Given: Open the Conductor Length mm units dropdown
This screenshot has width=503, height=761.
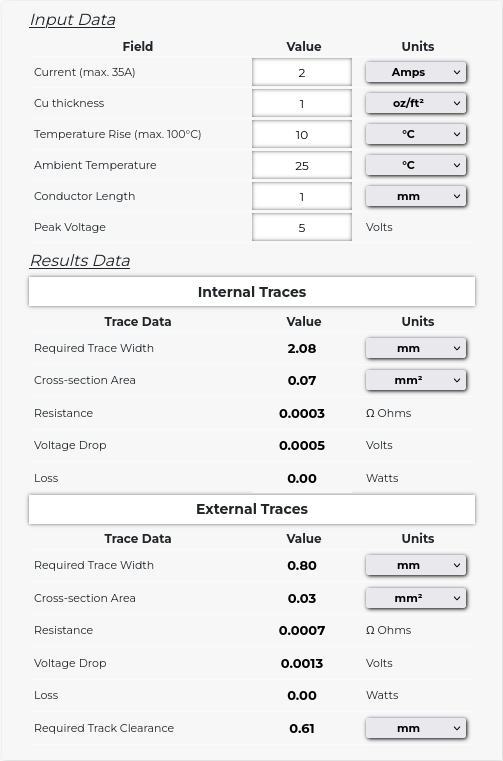Looking at the screenshot, I should (416, 196).
